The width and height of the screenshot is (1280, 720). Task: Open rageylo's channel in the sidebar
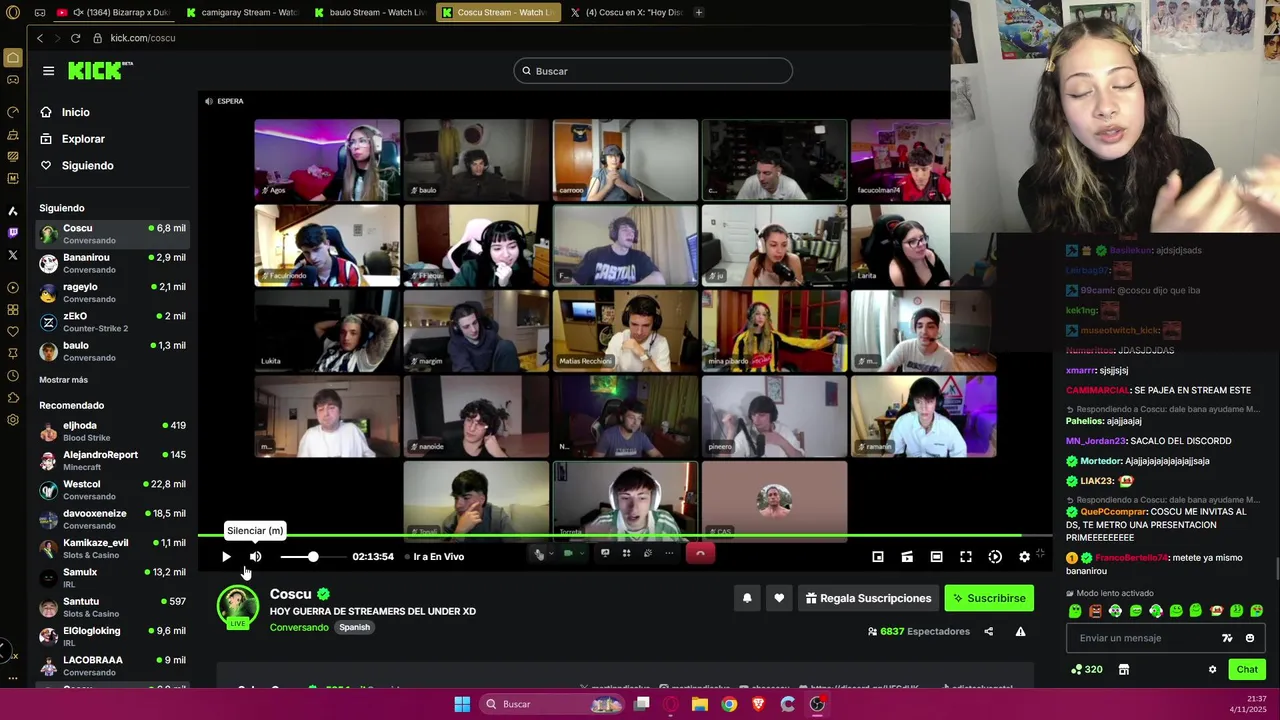tap(112, 292)
